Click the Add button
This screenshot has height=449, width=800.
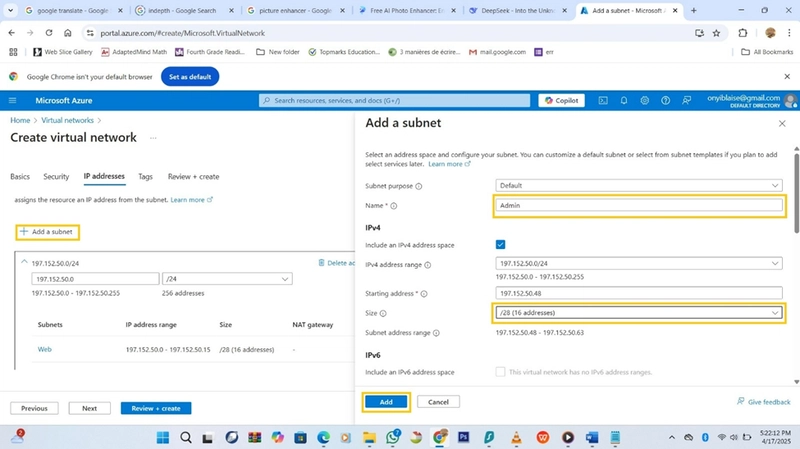point(386,402)
